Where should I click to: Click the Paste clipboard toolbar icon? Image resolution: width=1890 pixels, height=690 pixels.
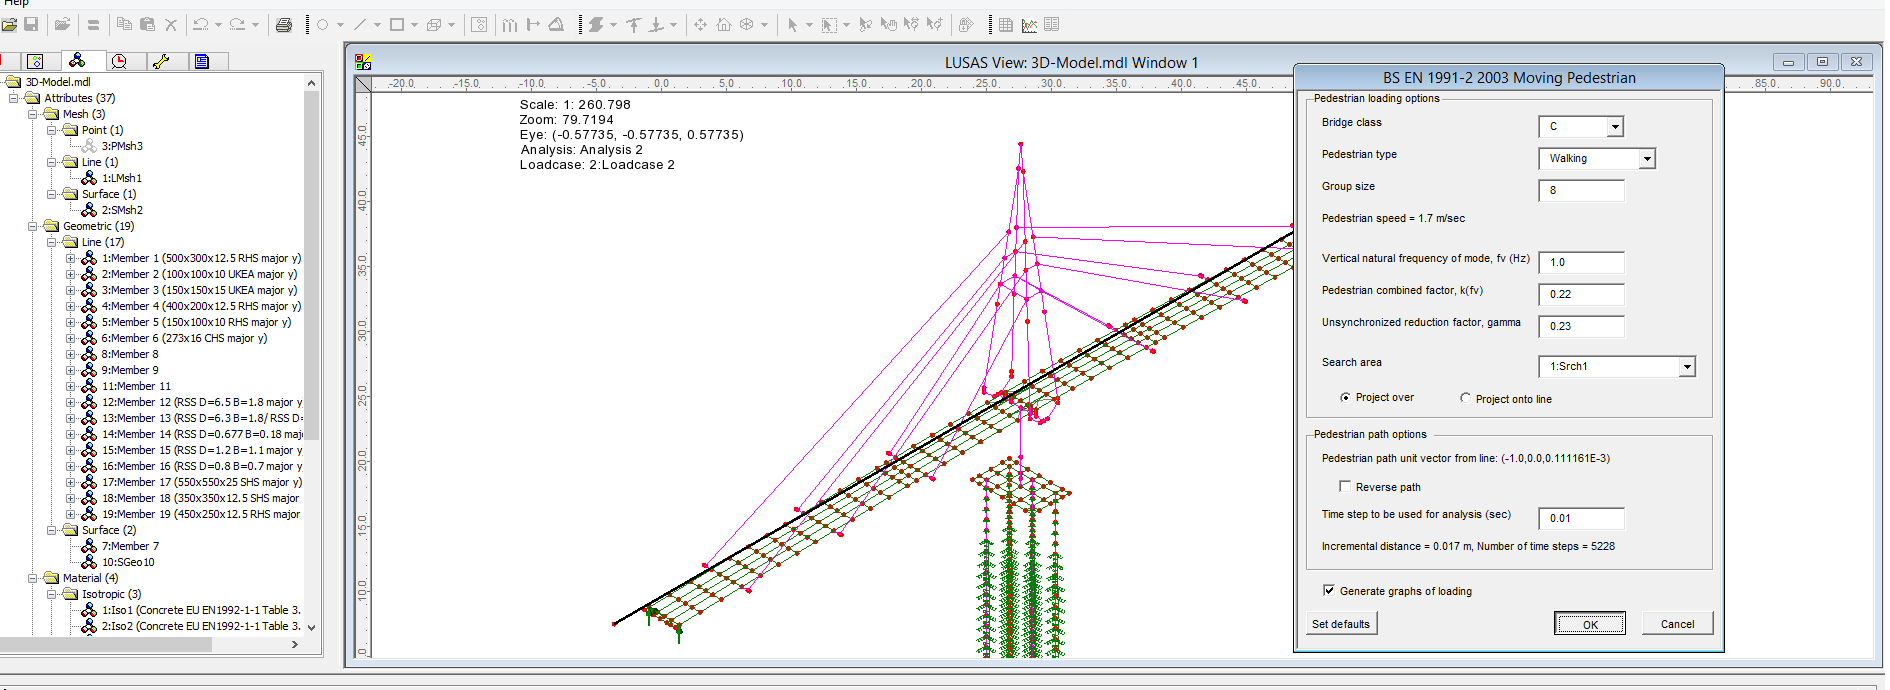pyautogui.click(x=147, y=25)
